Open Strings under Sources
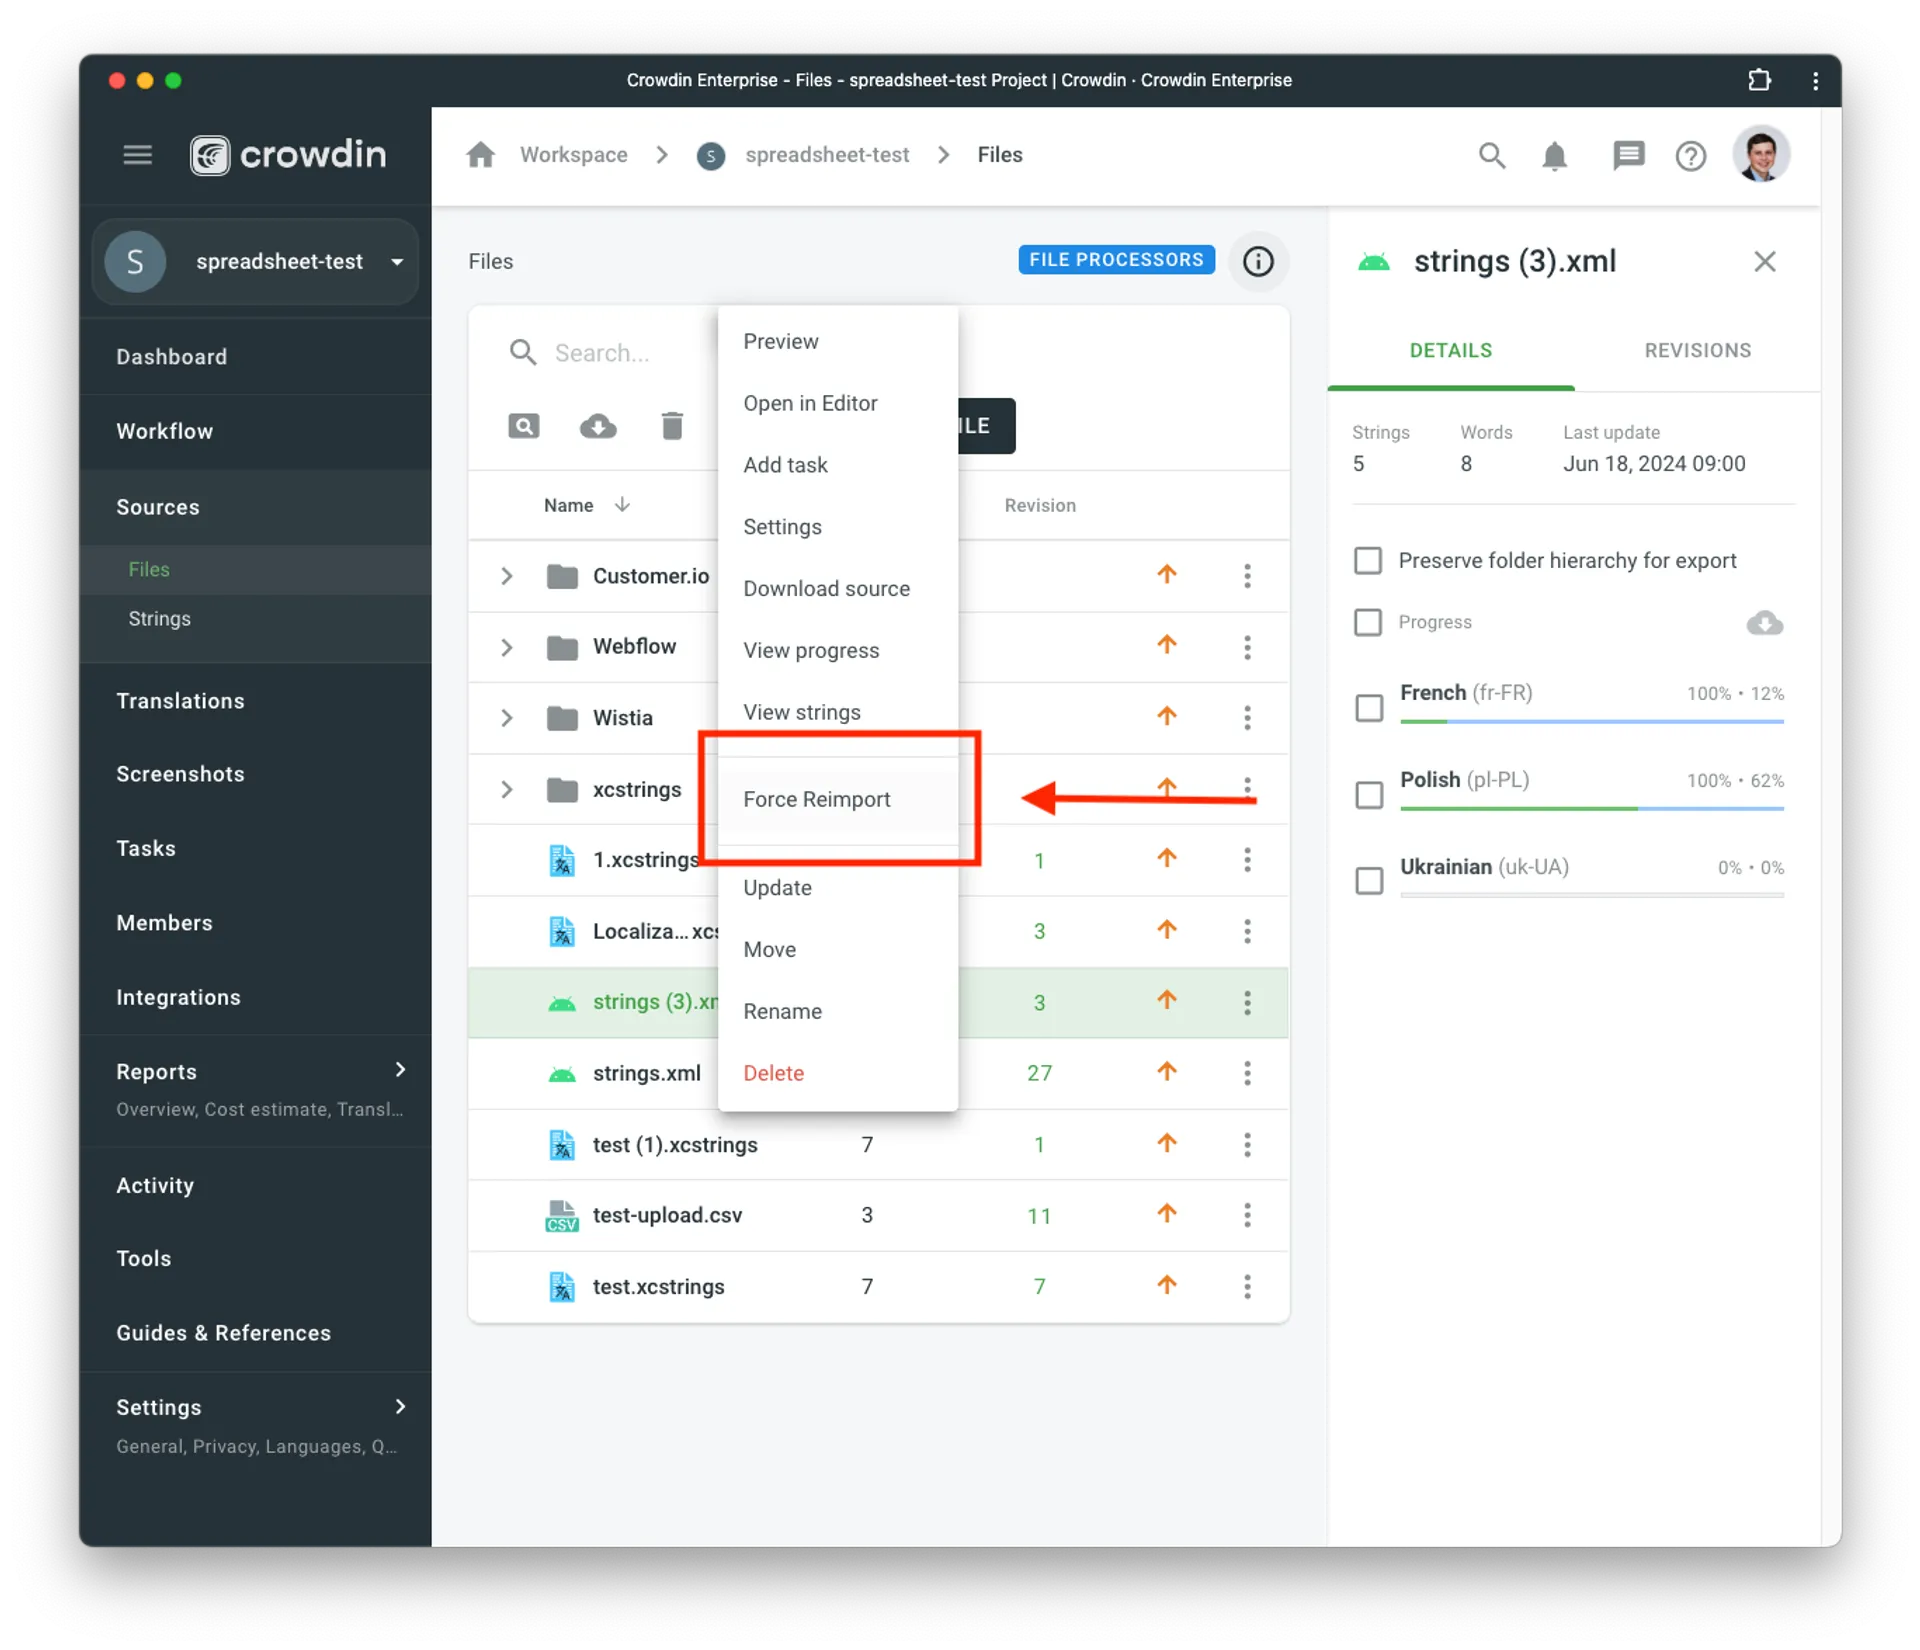Viewport: 1920px width, 1650px height. (x=159, y=618)
